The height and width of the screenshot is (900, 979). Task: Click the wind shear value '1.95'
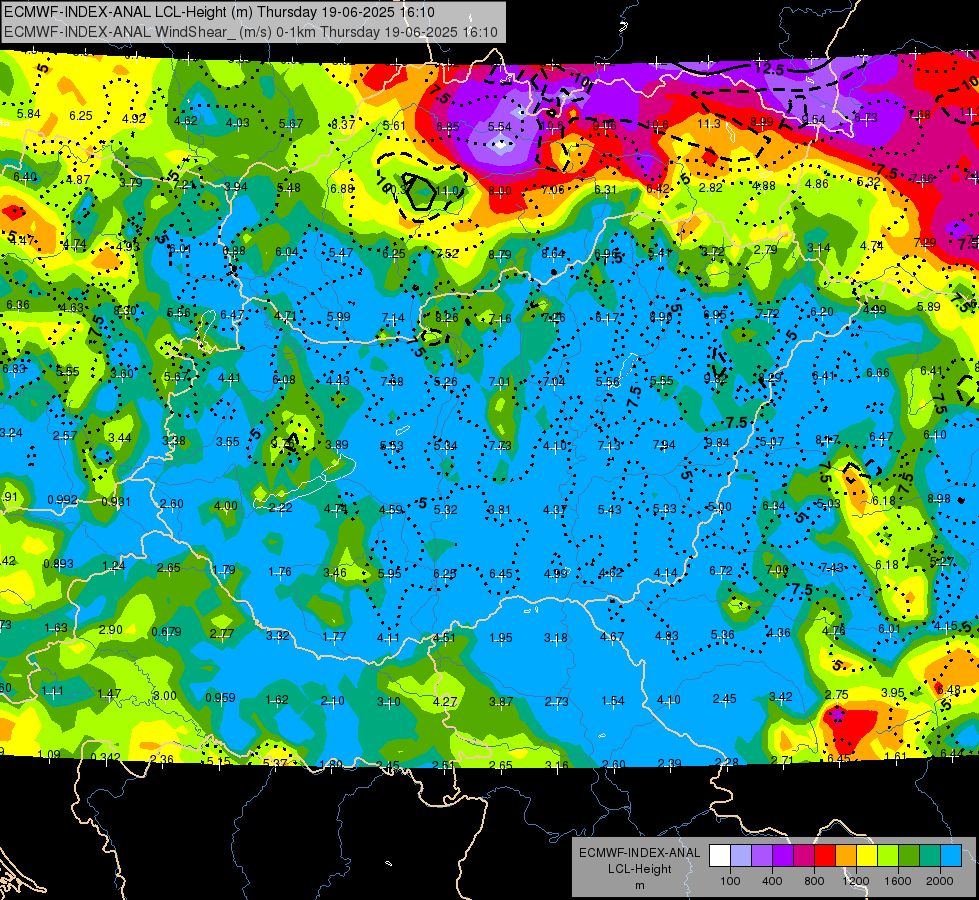click(501, 638)
